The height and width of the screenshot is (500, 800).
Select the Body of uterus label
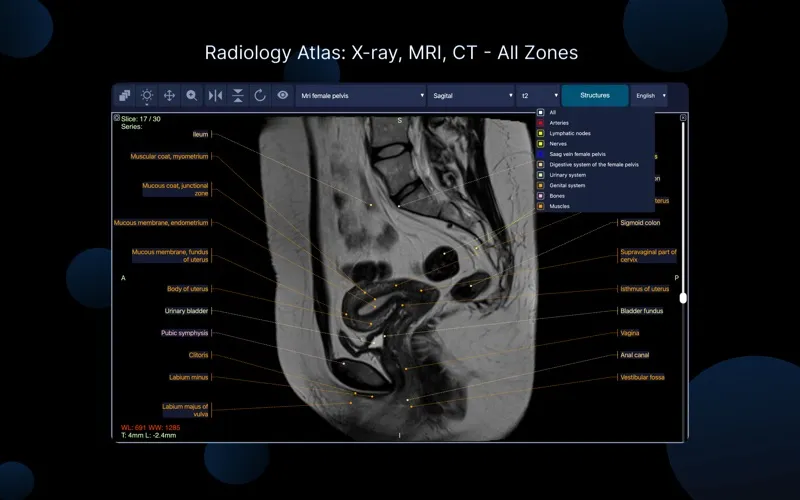pos(187,289)
